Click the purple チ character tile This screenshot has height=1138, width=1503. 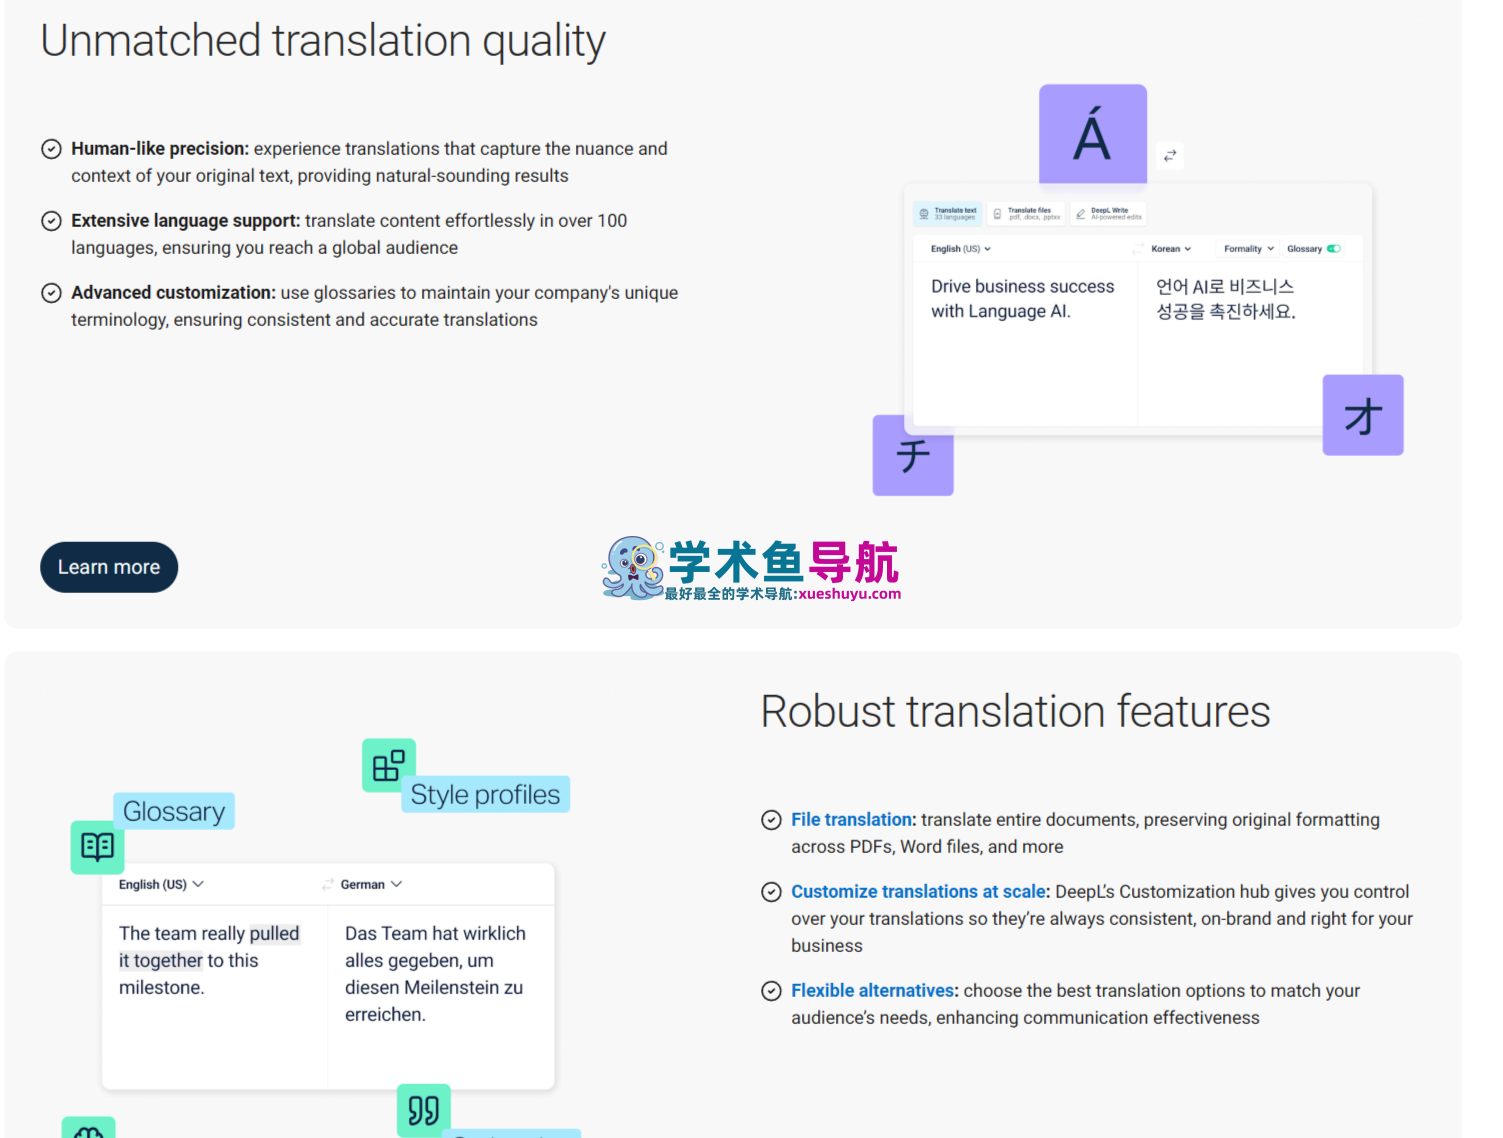[x=912, y=456]
